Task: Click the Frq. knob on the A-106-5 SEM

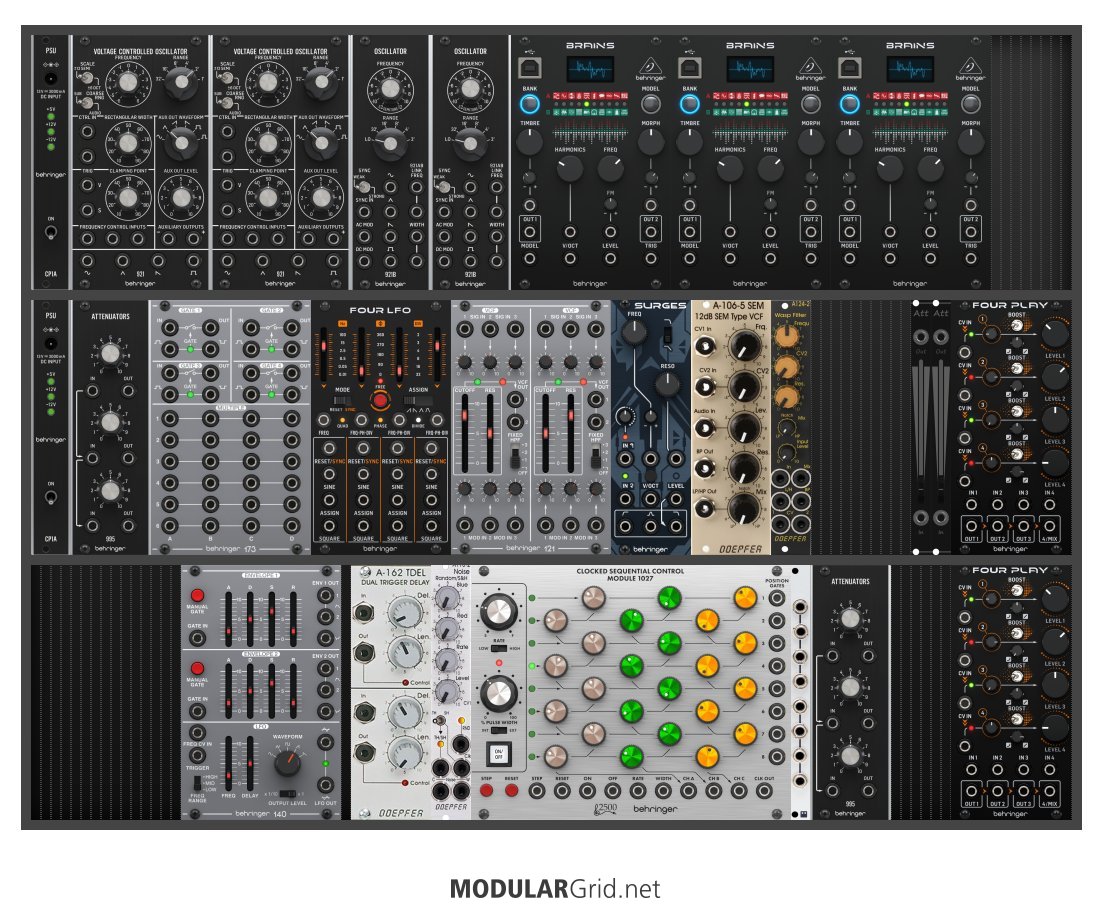Action: point(743,348)
